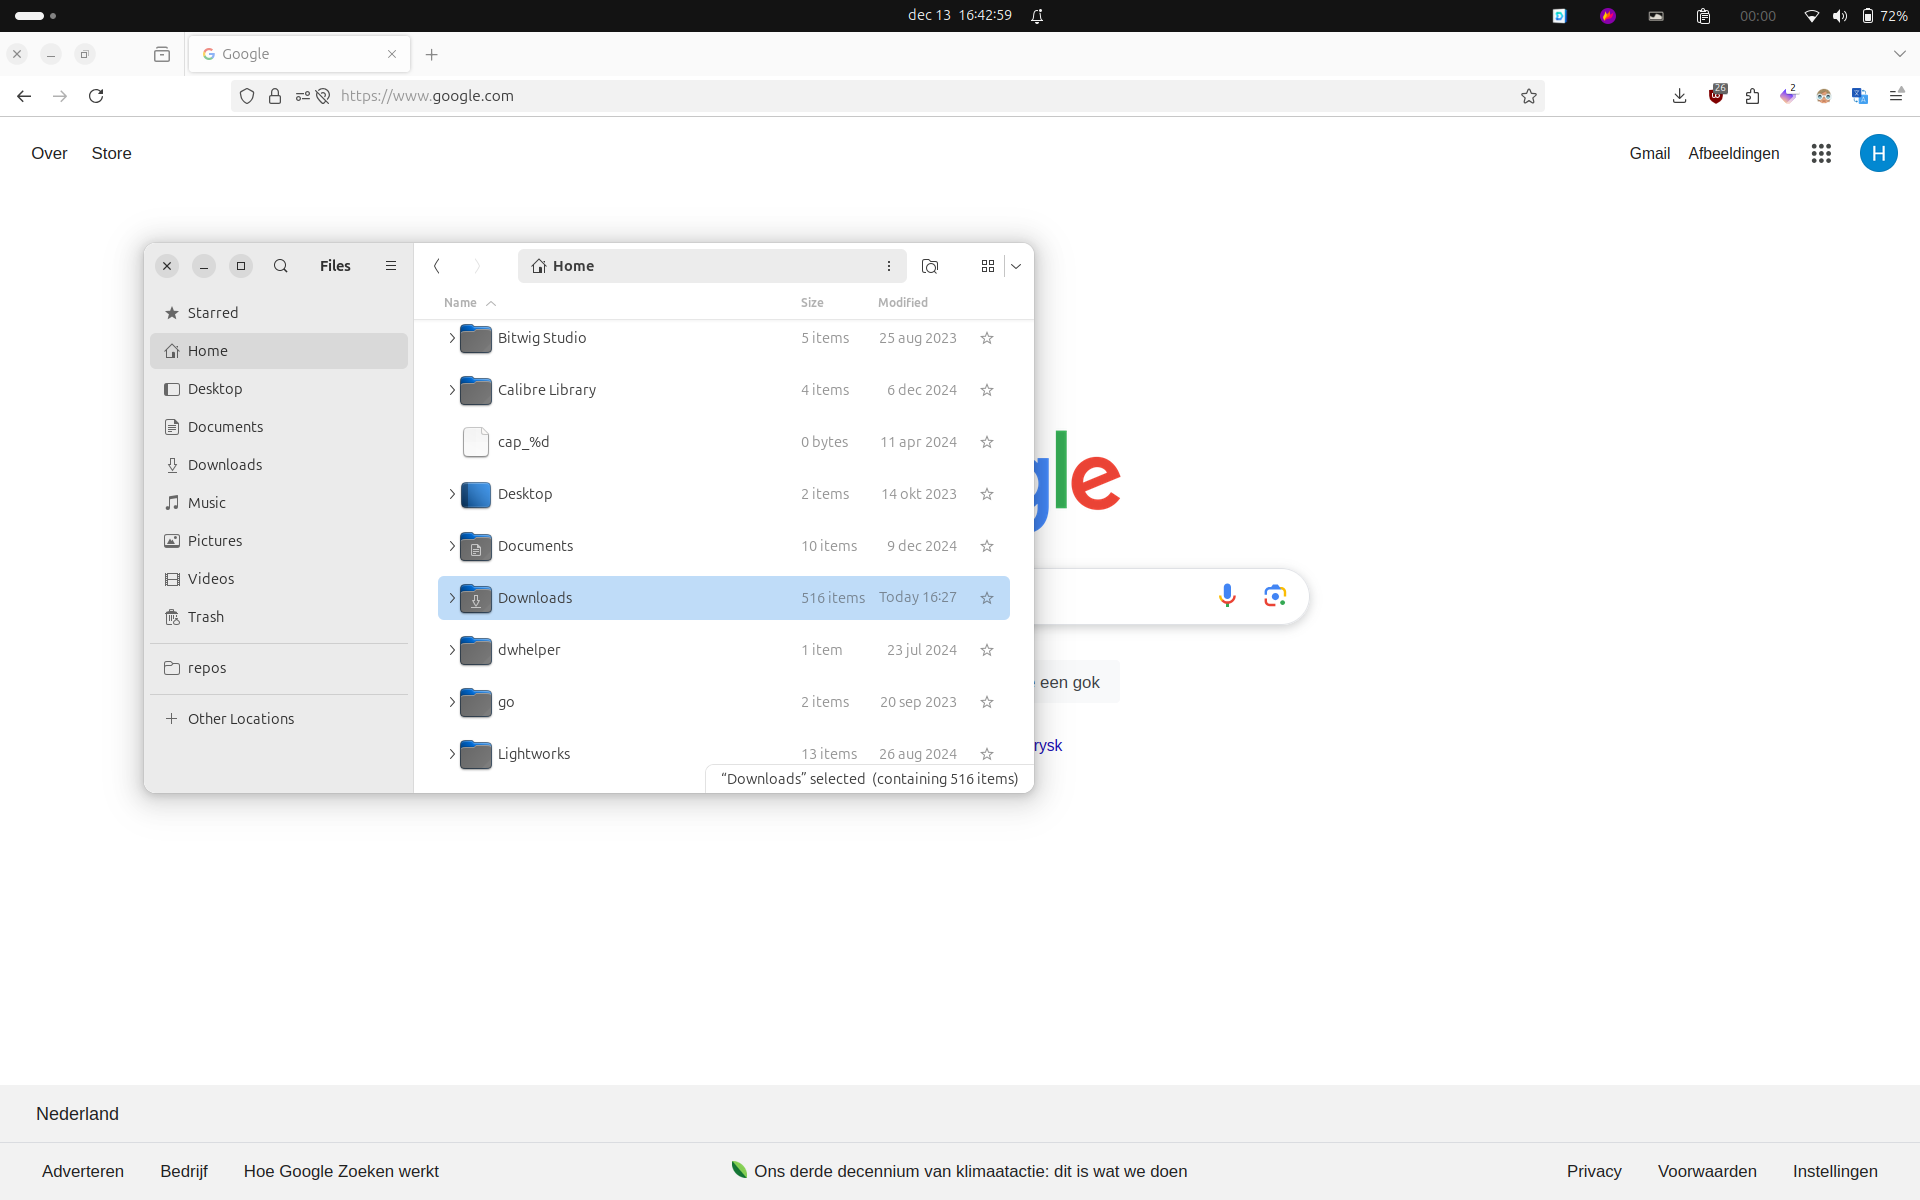This screenshot has width=1920, height=1200.
Task: Open Store link on Google page
Action: [111, 153]
